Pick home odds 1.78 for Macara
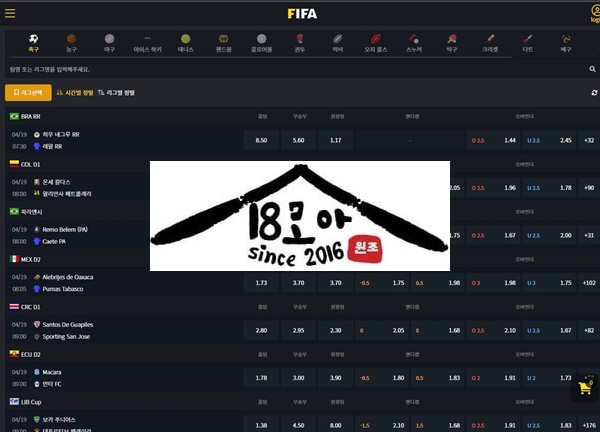Viewport: 600px width, 432px height. [261, 378]
